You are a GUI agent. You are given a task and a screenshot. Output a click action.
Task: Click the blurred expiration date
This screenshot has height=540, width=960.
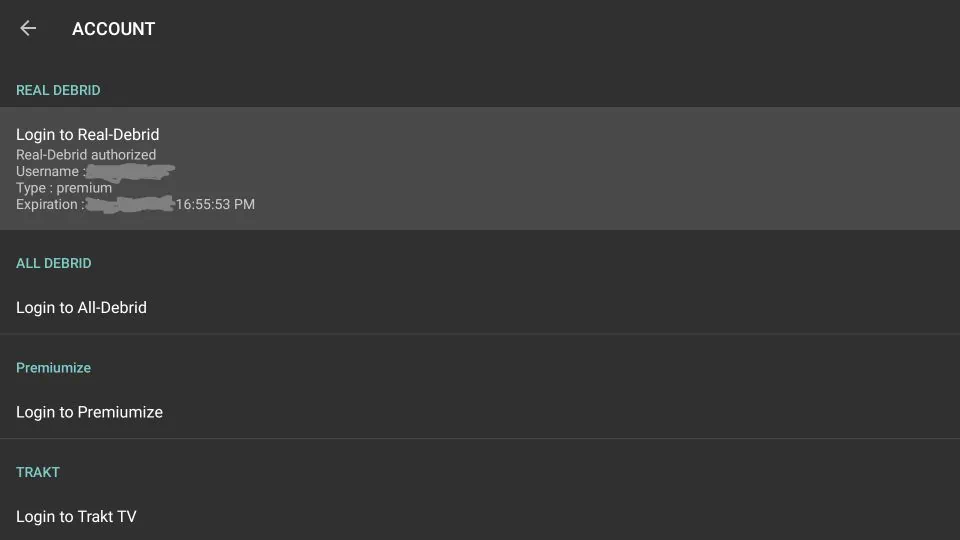point(130,205)
